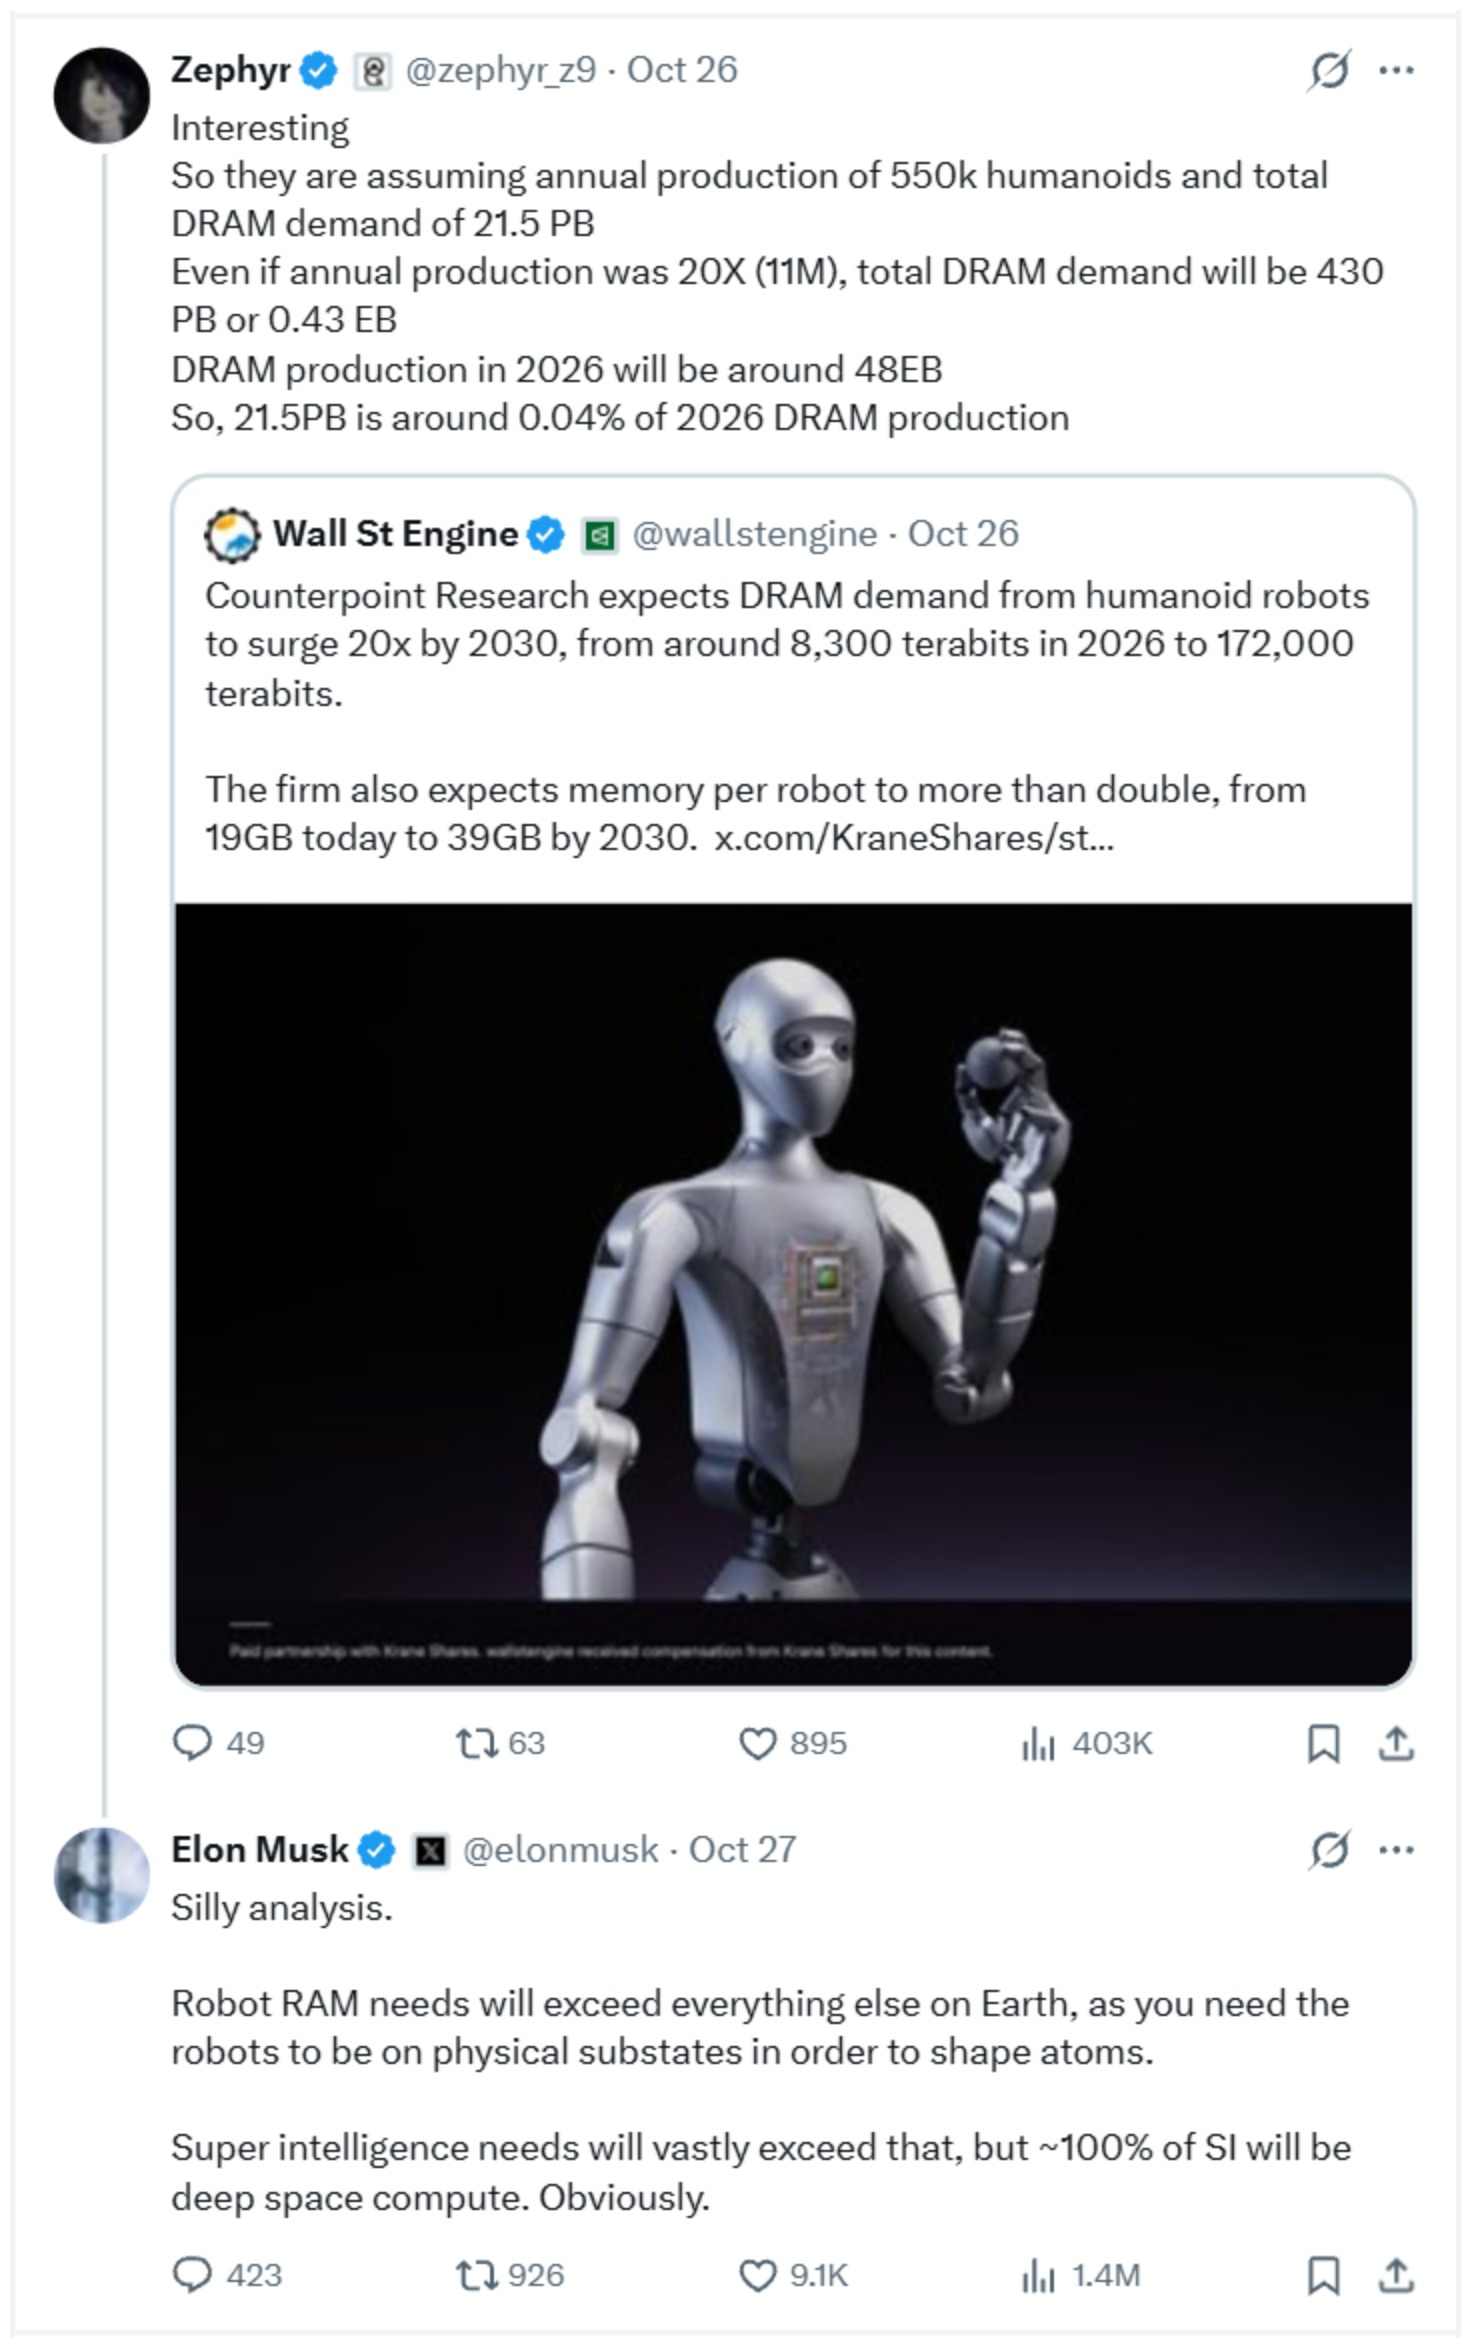Viewport: 1472px width, 2348px height.
Task: Like Zephyr's post showing 895 likes
Action: (792, 1743)
